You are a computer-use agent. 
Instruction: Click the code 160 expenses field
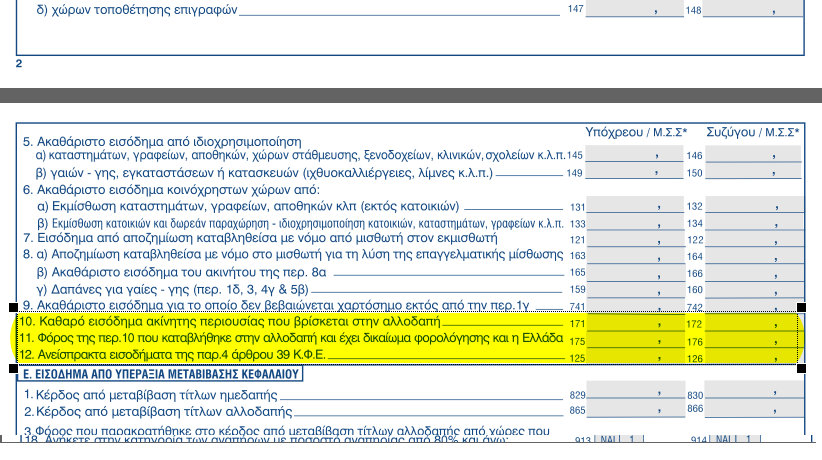[754, 289]
